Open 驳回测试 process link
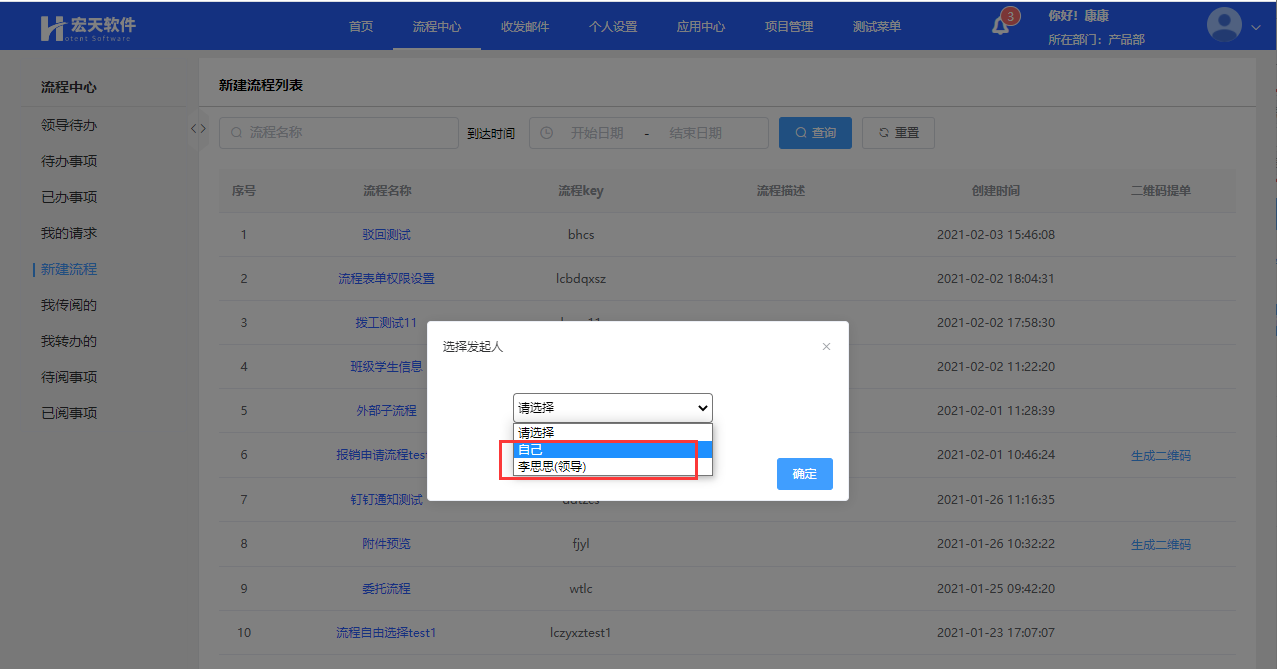 tap(386, 235)
